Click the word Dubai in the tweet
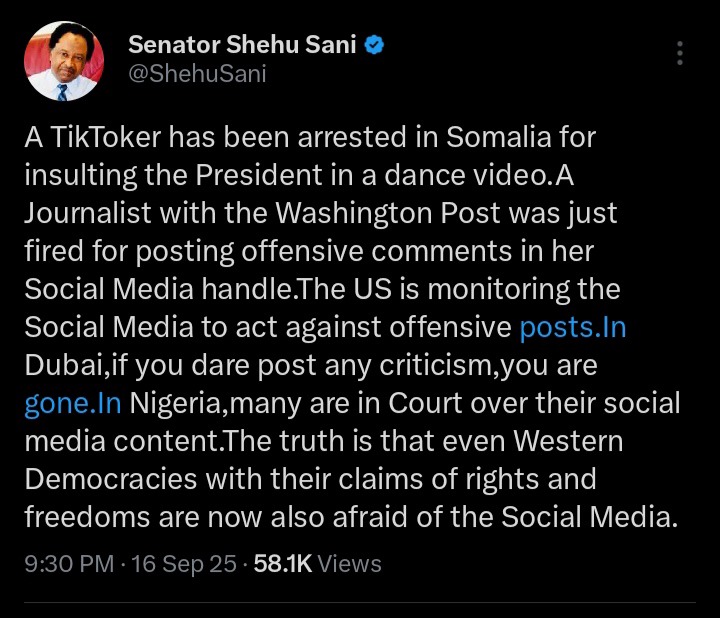The width and height of the screenshot is (720, 618). (59, 365)
